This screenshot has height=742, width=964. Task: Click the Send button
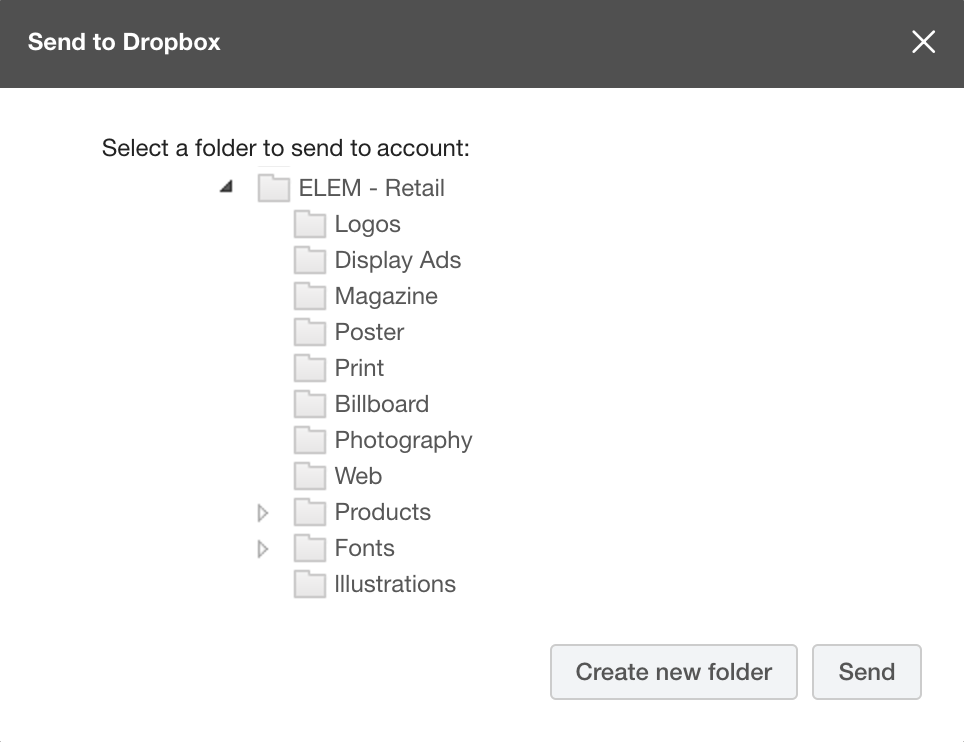[x=867, y=672]
